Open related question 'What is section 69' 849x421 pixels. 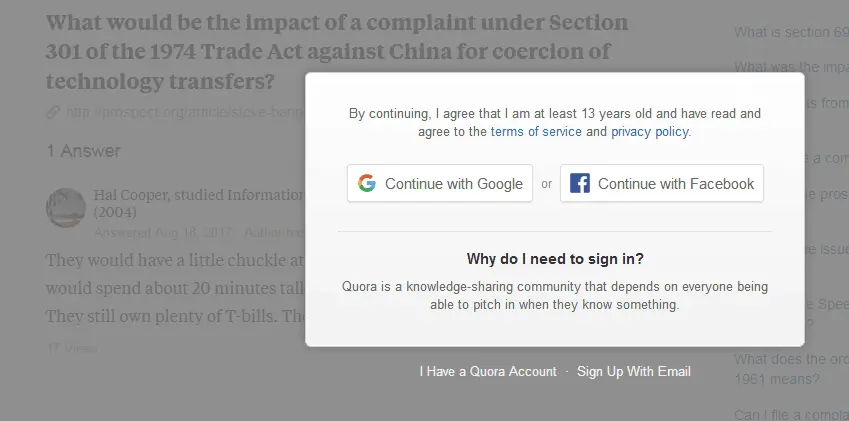pyautogui.click(x=791, y=32)
